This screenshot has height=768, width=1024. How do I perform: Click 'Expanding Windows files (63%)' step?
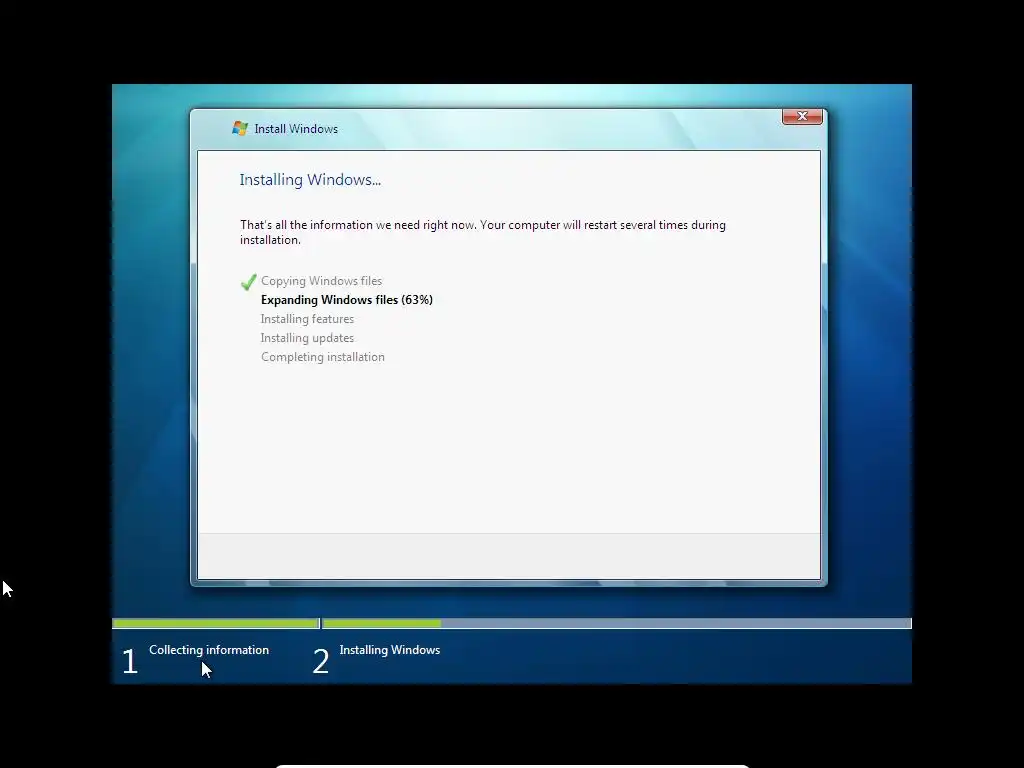pos(347,300)
